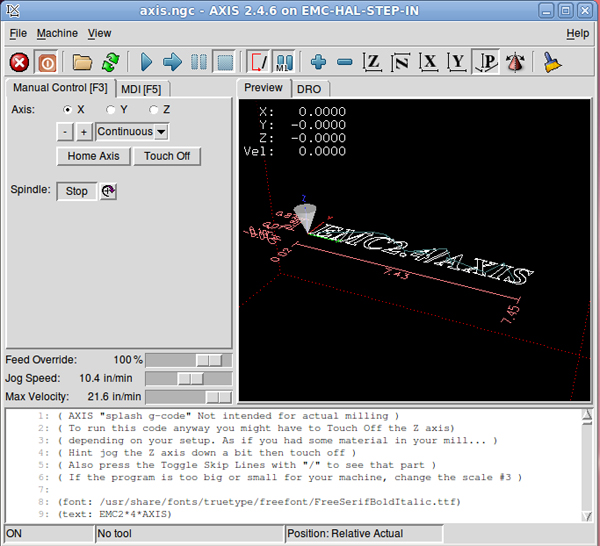Open the Machine menu
The image size is (600, 546).
(57, 33)
